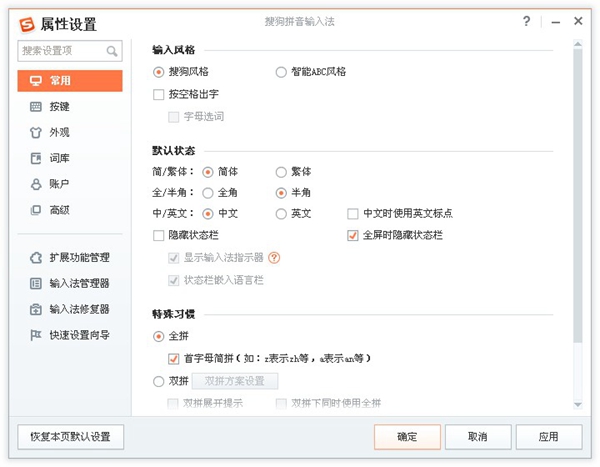This screenshot has width=600, height=467.
Task: Click the 常用 monitor icon
Action: pos(36,81)
